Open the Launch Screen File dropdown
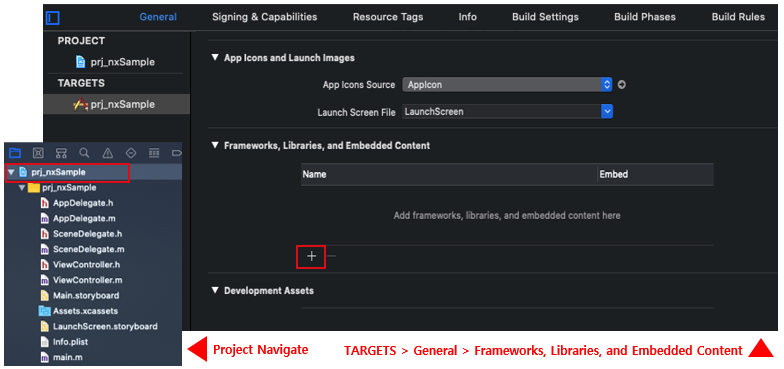 pos(508,112)
